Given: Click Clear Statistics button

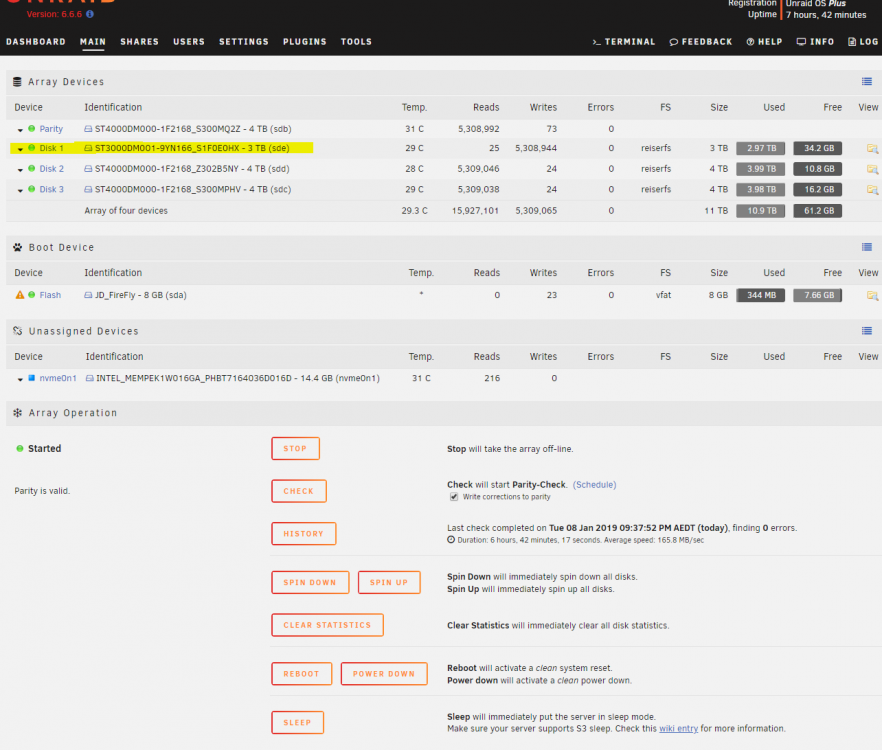Looking at the screenshot, I should click(x=327, y=625).
